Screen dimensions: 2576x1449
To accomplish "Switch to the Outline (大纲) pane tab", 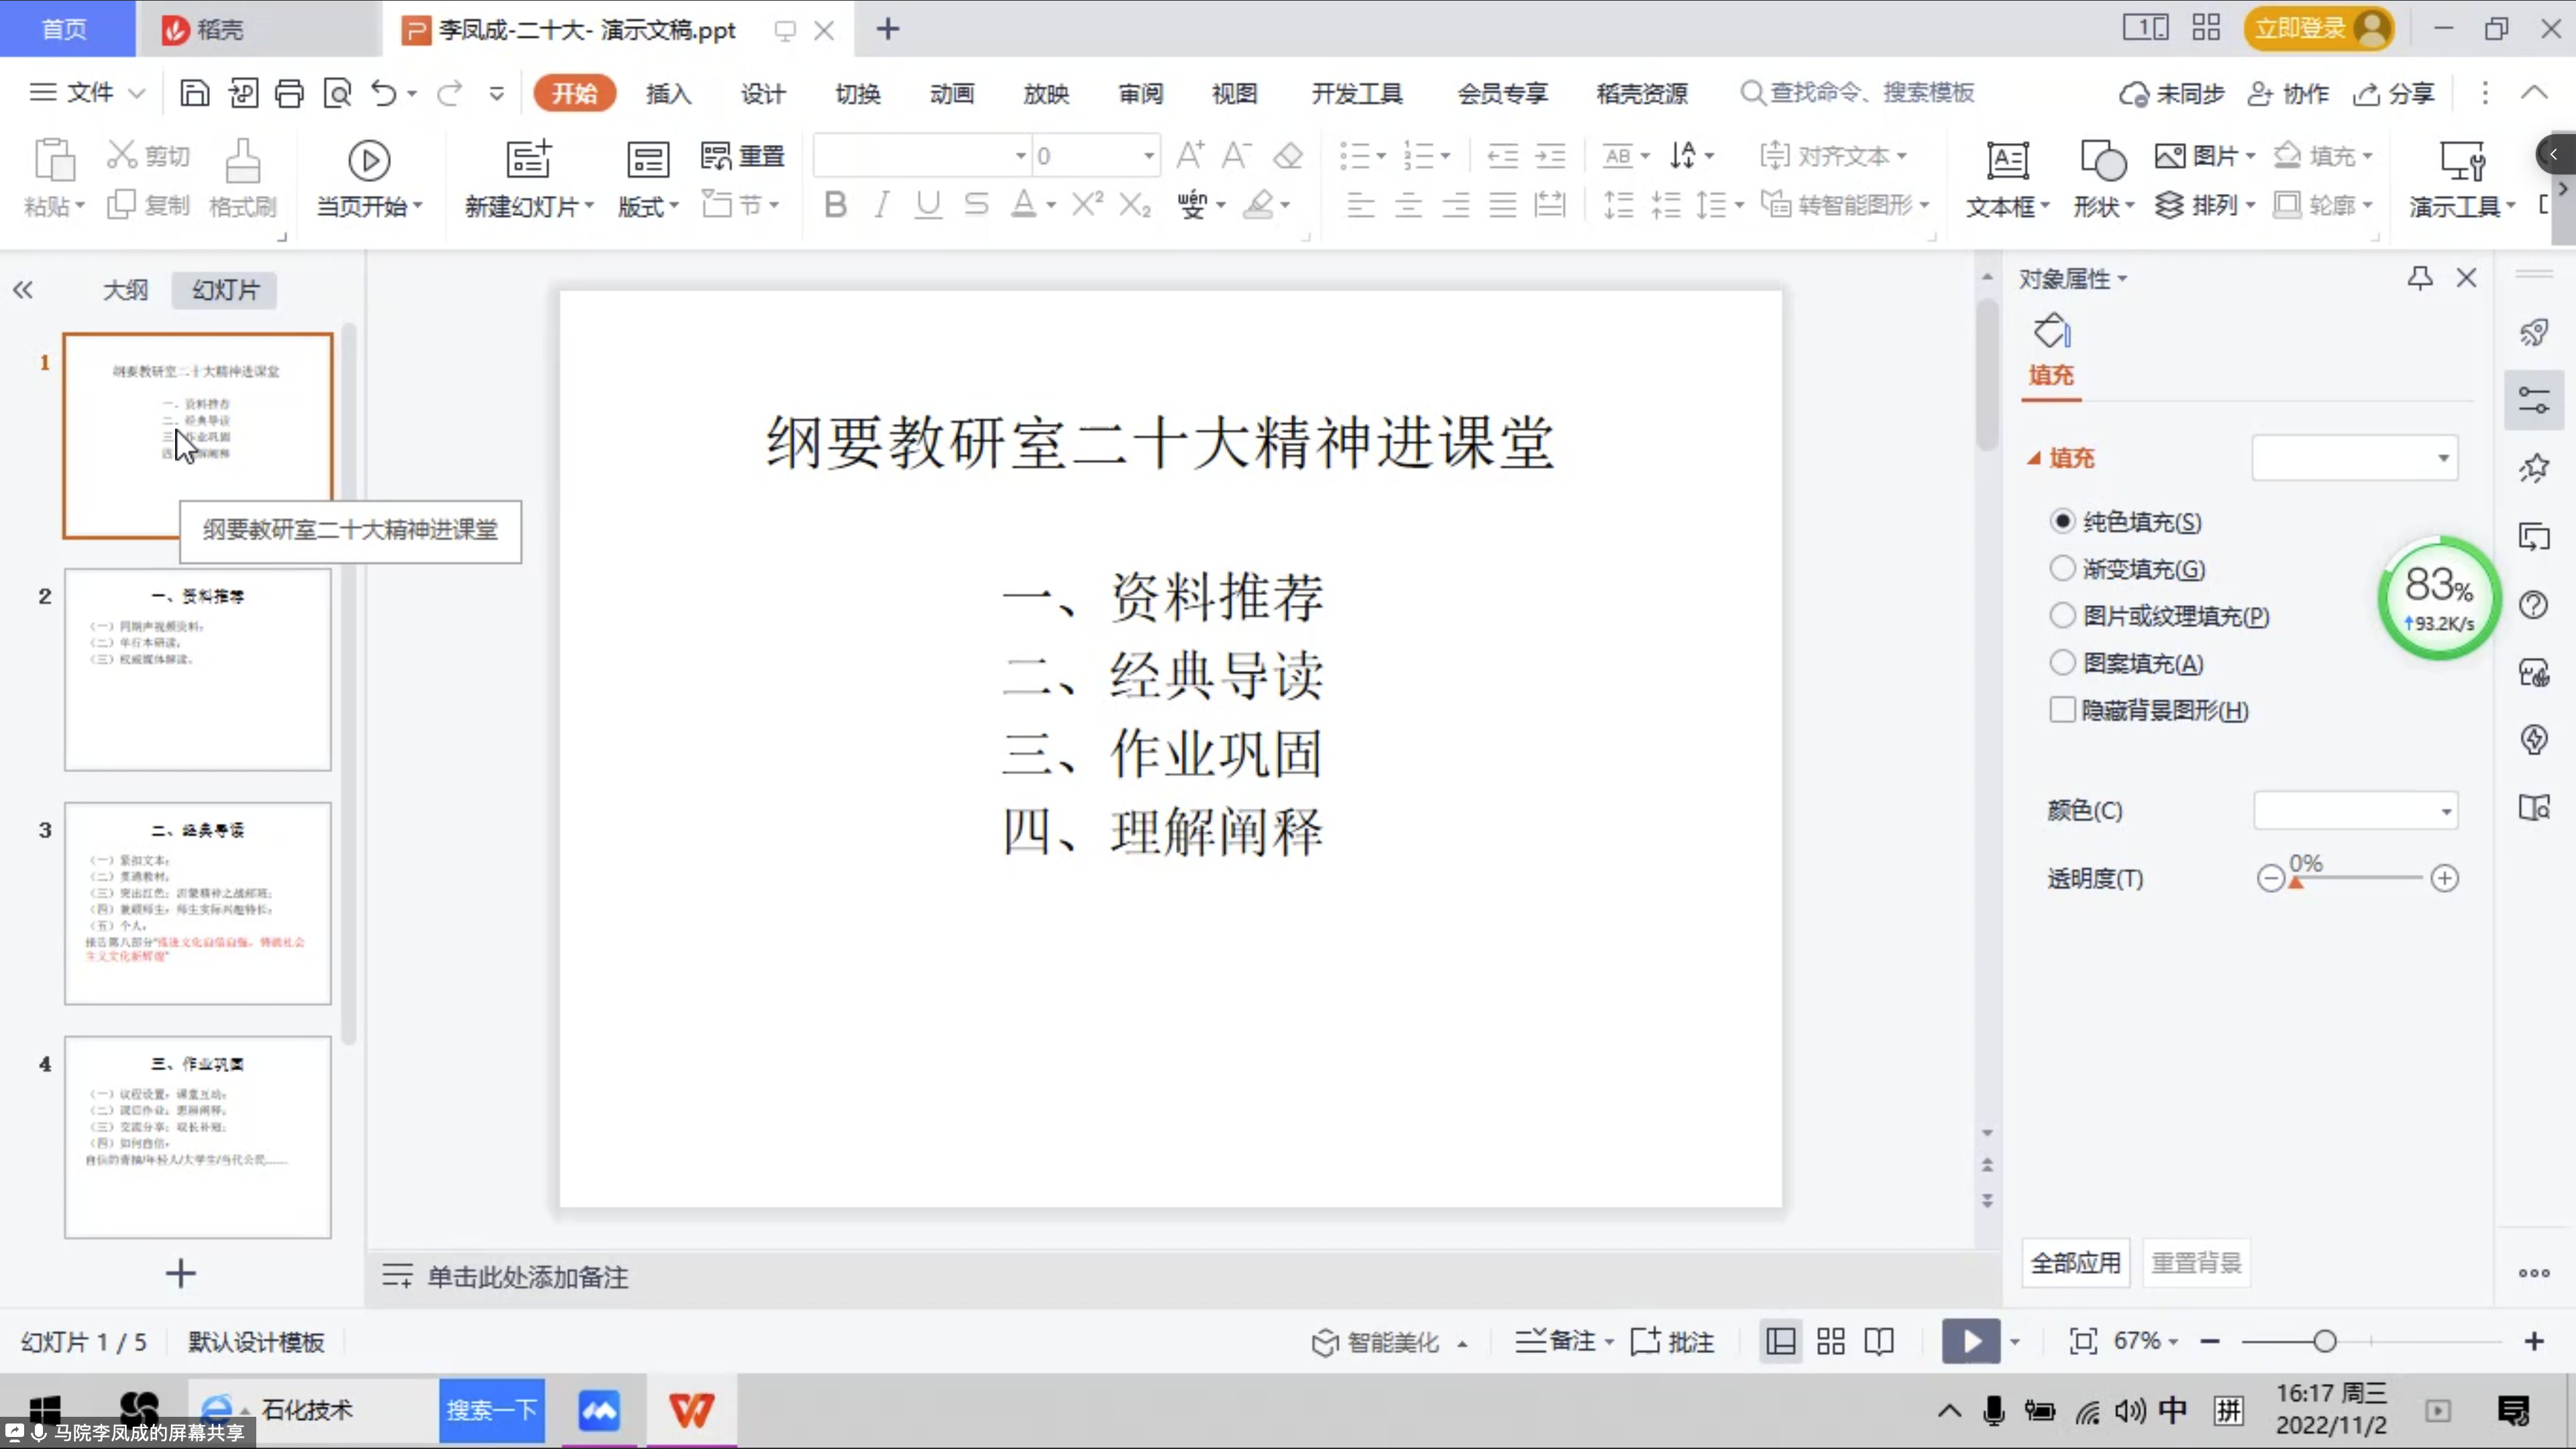I will pyautogui.click(x=125, y=290).
